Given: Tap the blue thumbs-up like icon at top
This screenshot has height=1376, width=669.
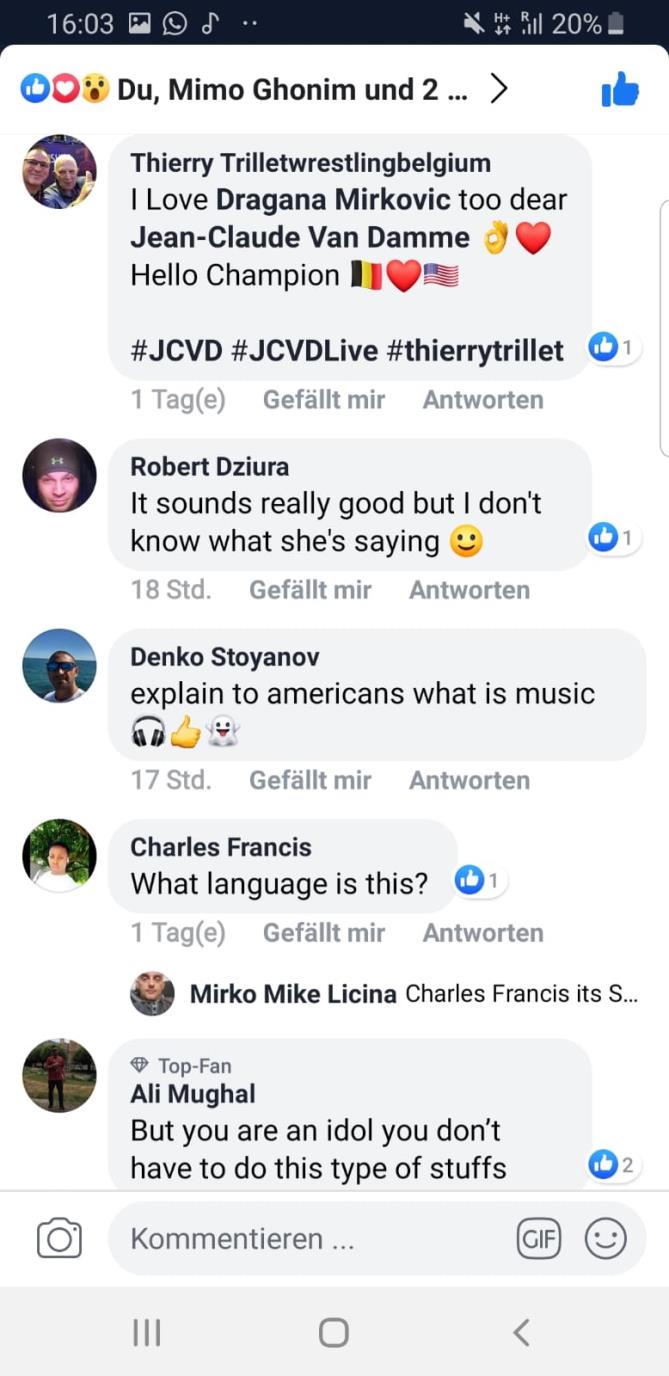Looking at the screenshot, I should pos(620,90).
